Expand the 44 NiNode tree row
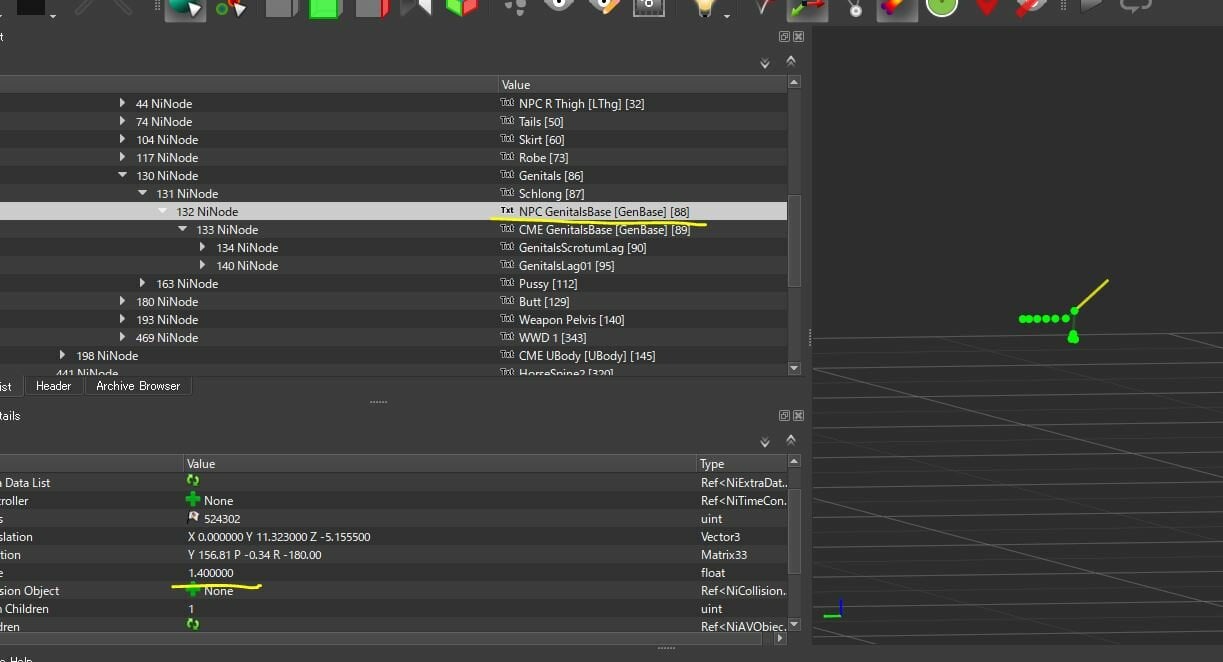This screenshot has height=662, width=1223. pos(123,103)
